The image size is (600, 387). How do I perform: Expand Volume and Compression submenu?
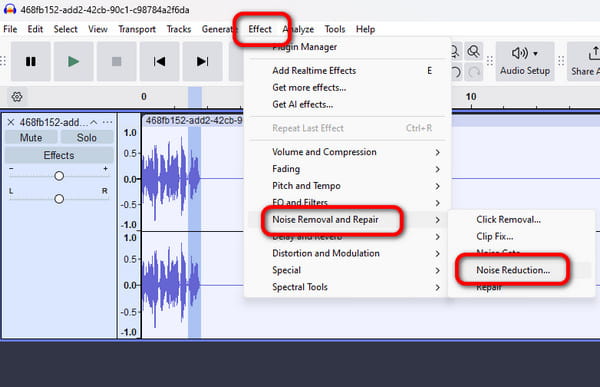347,152
